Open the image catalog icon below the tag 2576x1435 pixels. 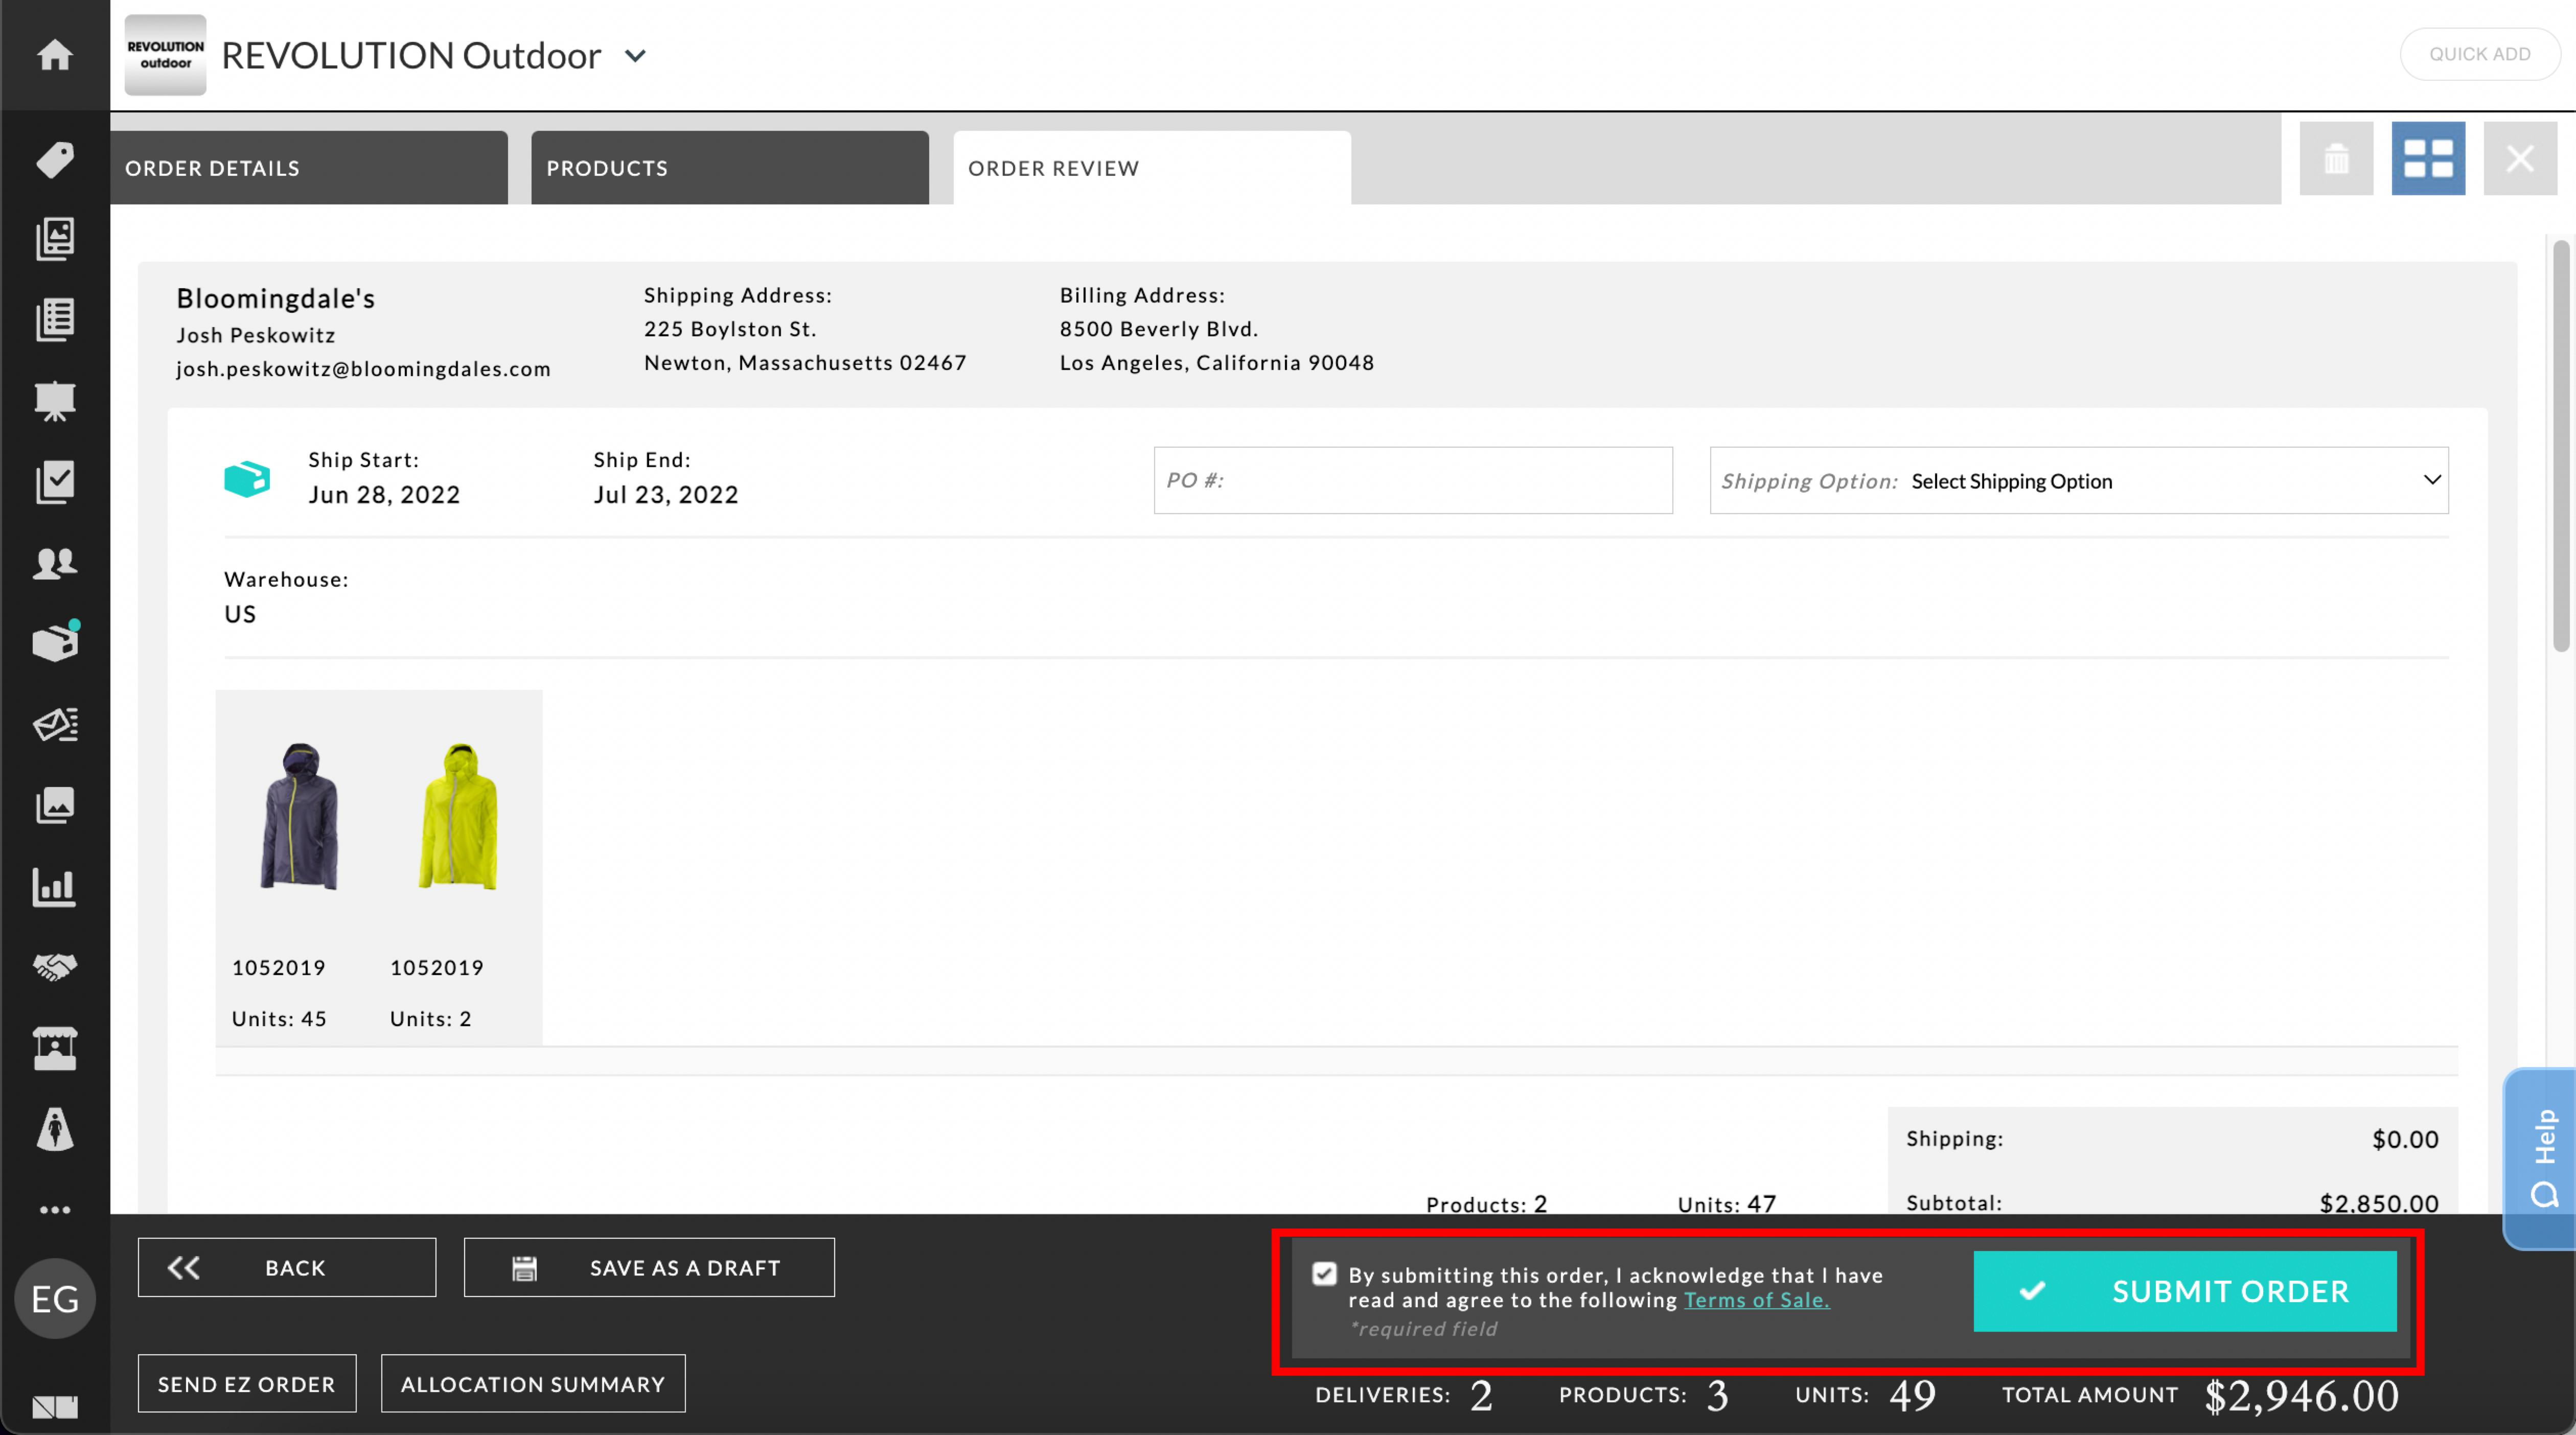[x=55, y=239]
